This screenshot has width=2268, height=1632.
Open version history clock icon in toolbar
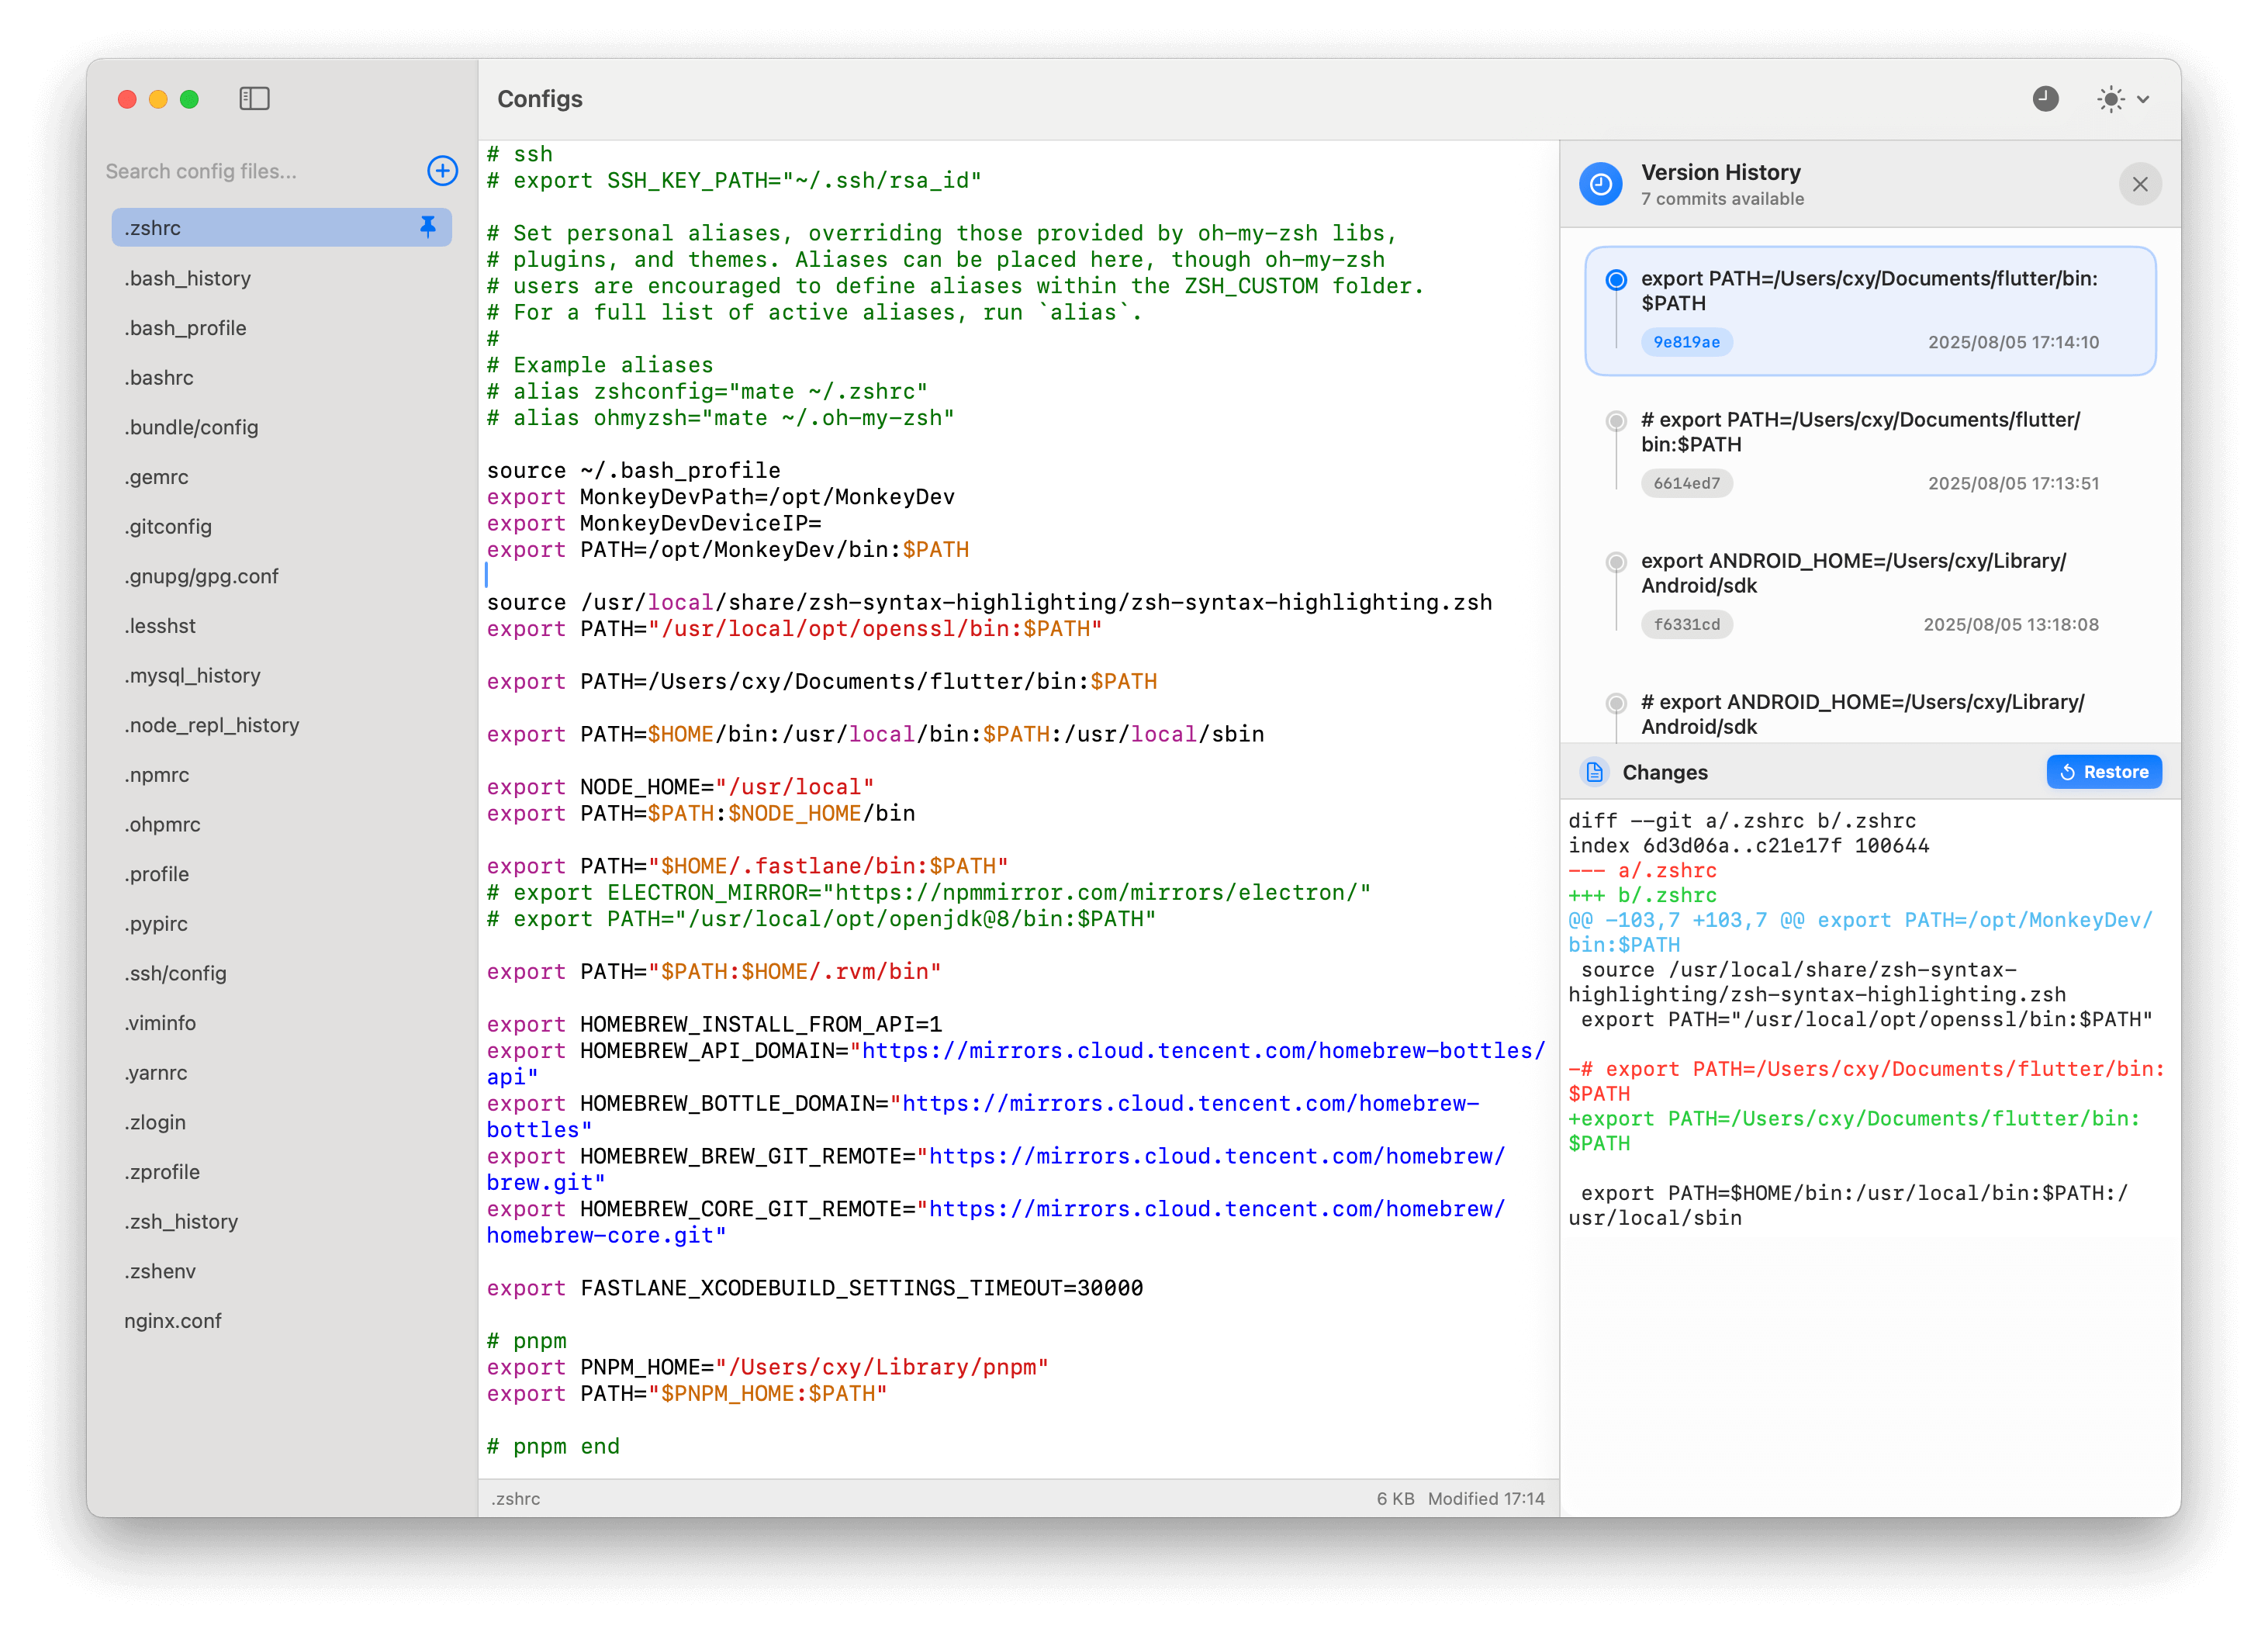pyautogui.click(x=2045, y=98)
